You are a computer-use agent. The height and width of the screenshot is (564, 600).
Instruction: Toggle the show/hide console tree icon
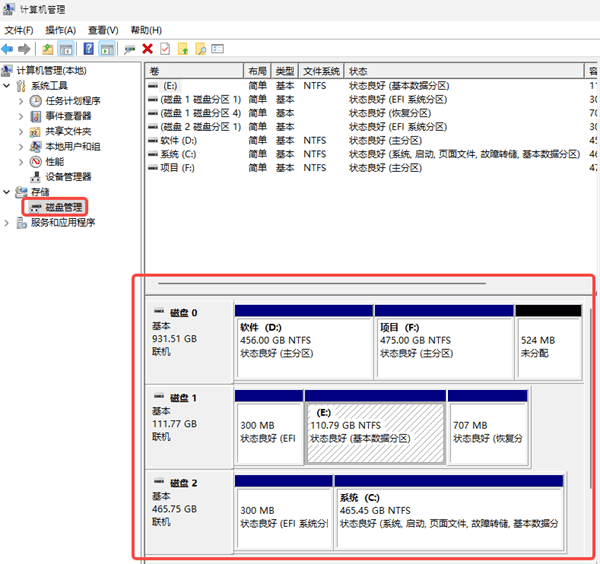(66, 49)
